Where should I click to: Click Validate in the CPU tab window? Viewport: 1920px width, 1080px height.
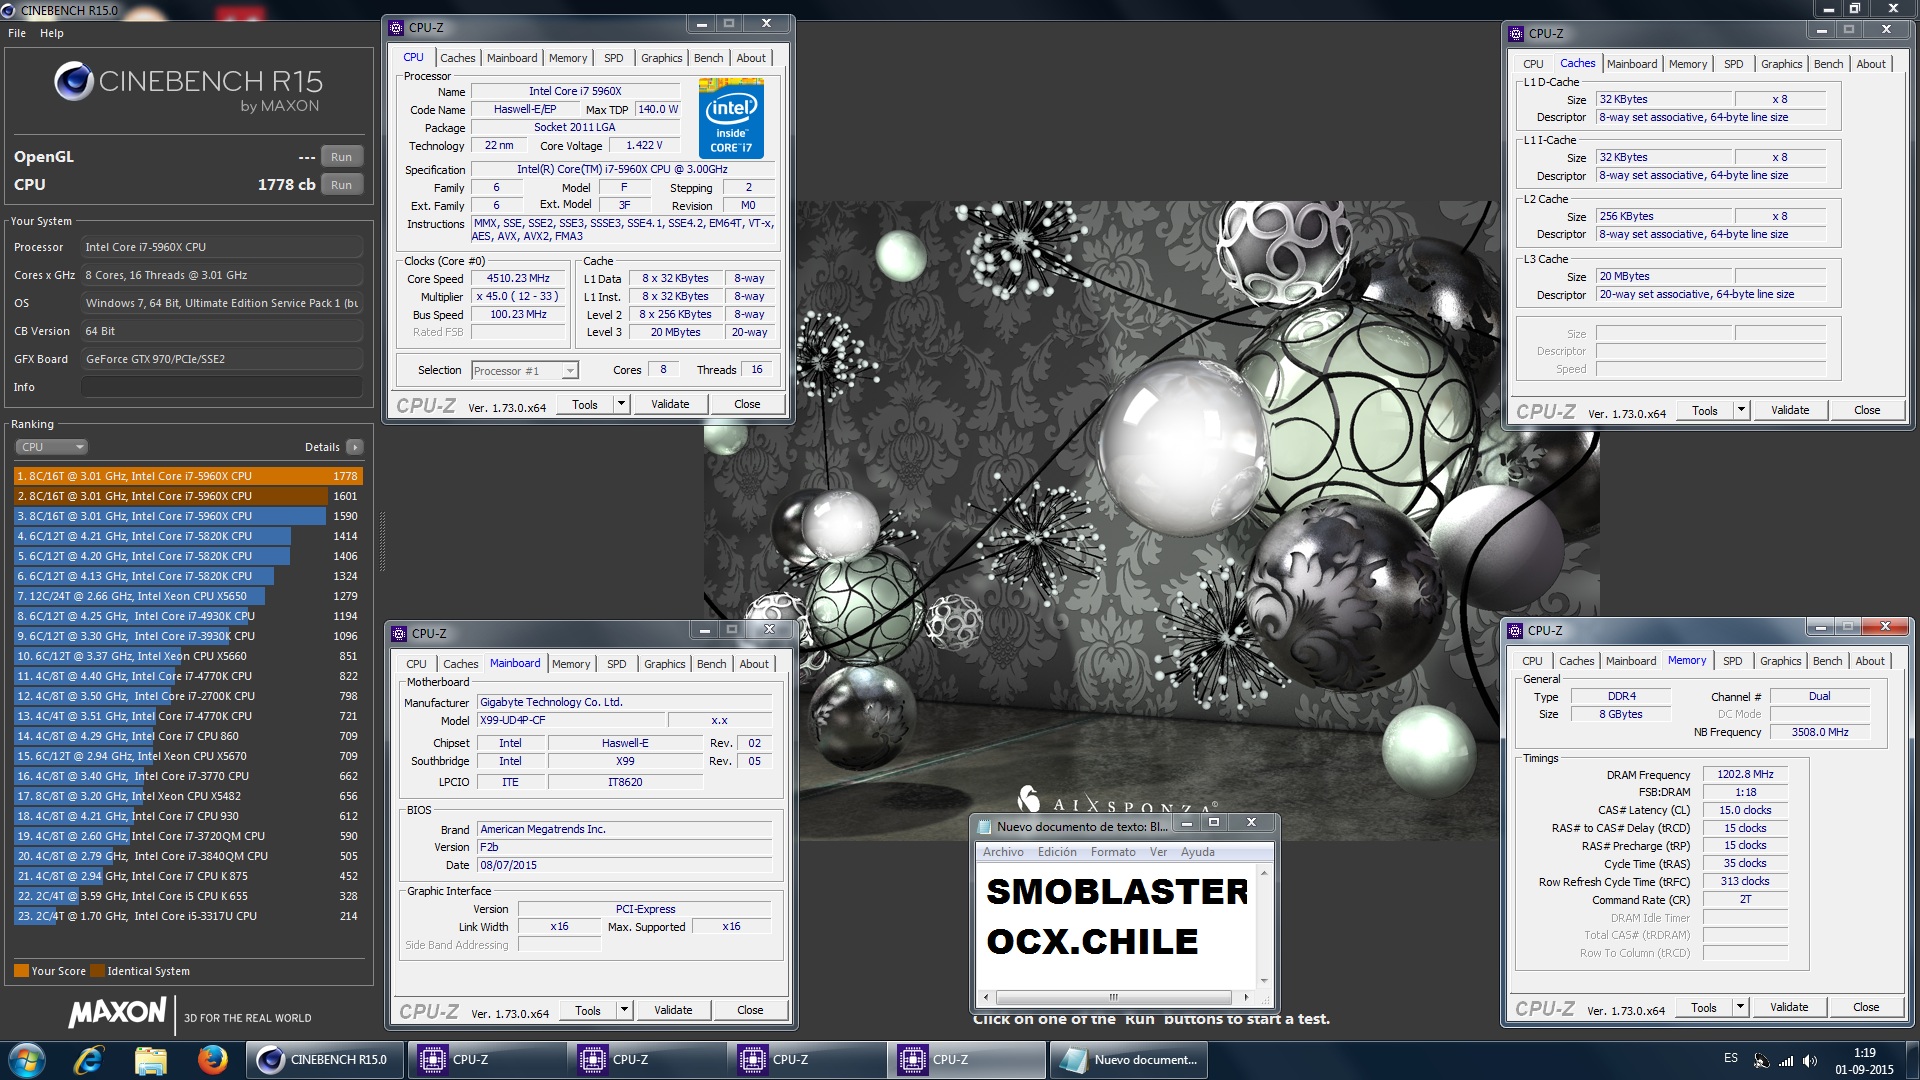tap(670, 404)
